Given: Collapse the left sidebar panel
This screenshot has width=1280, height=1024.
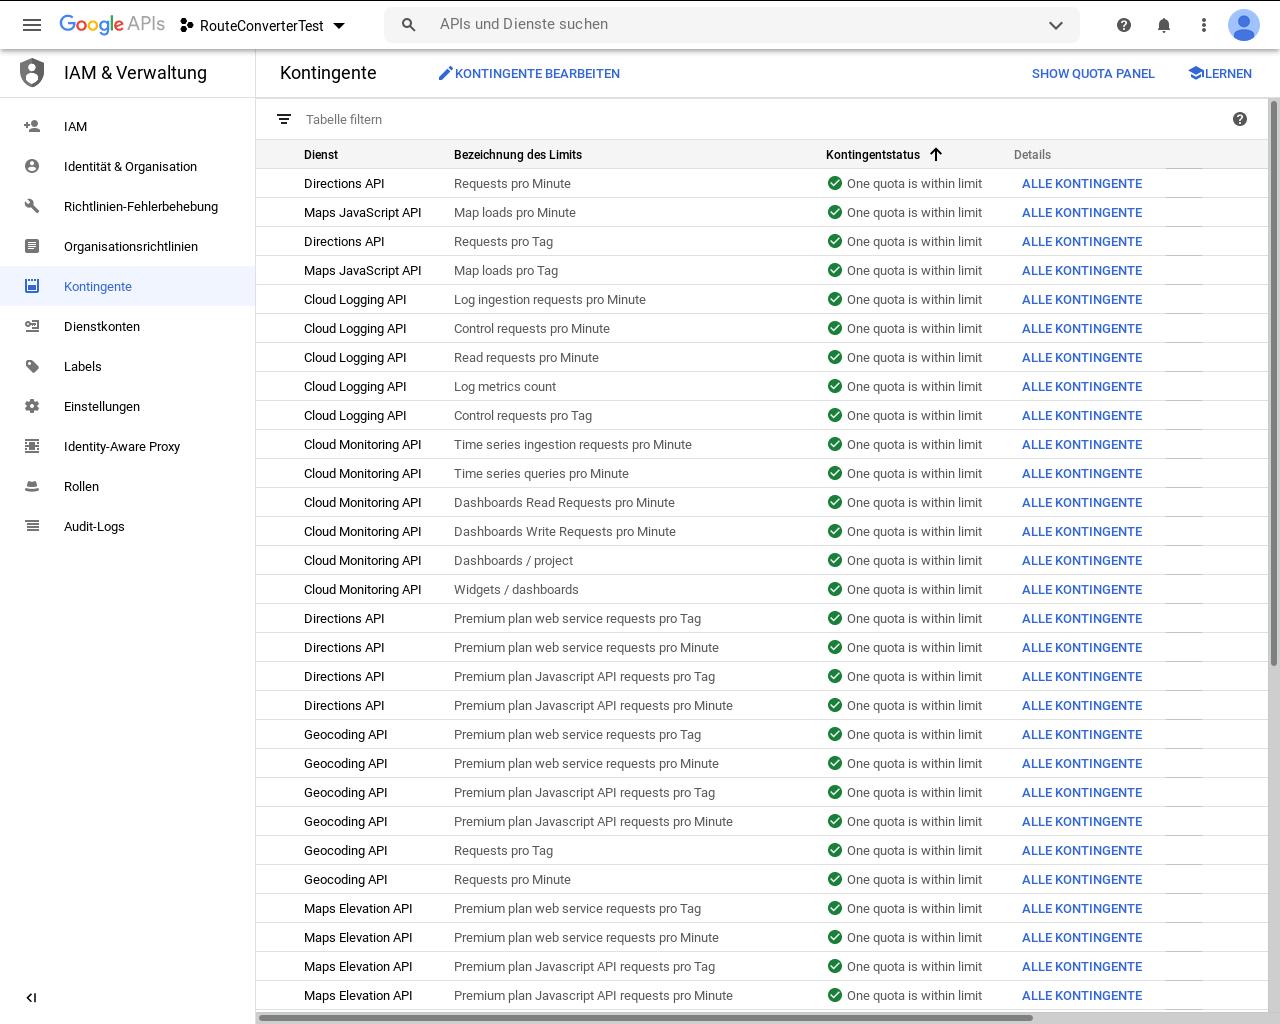Looking at the screenshot, I should pyautogui.click(x=31, y=998).
